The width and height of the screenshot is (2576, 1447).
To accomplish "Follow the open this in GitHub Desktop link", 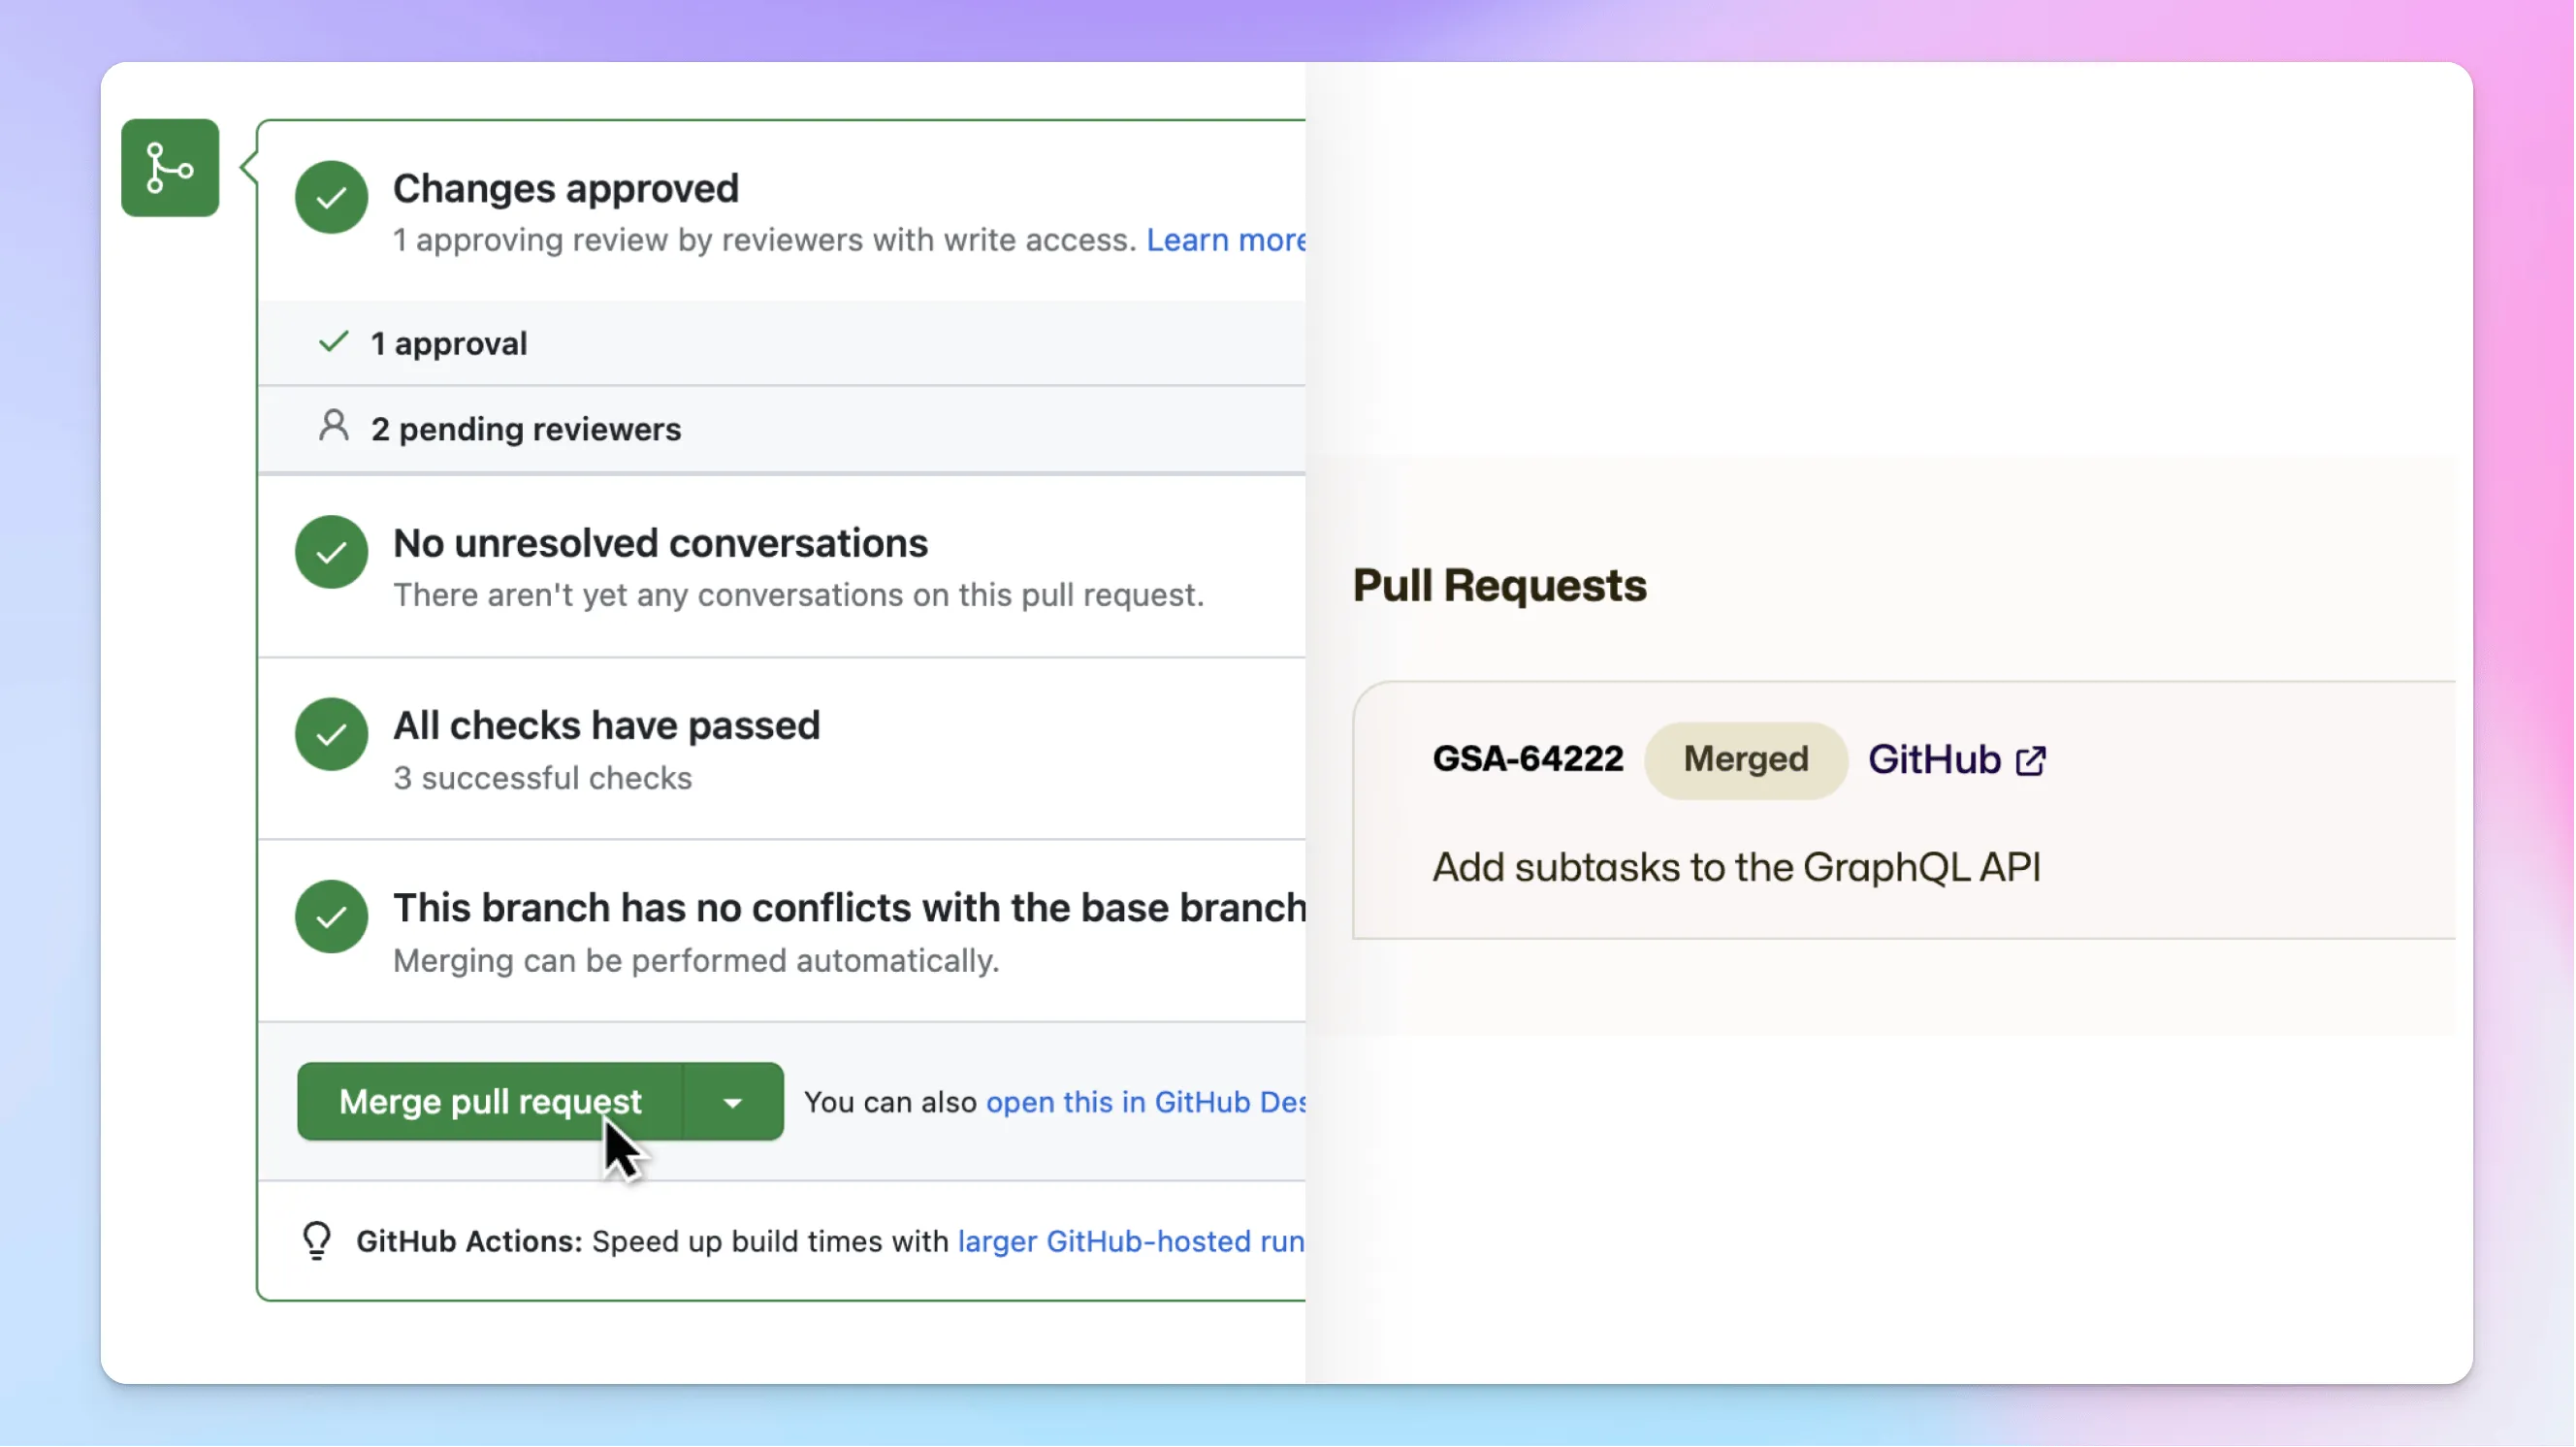I will tap(1145, 1102).
